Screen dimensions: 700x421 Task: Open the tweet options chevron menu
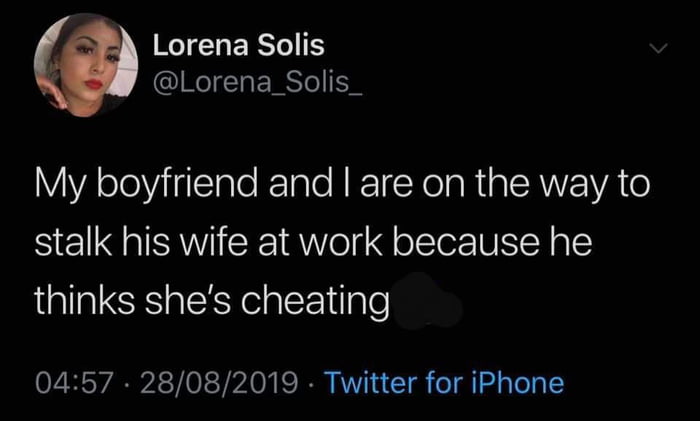656,48
